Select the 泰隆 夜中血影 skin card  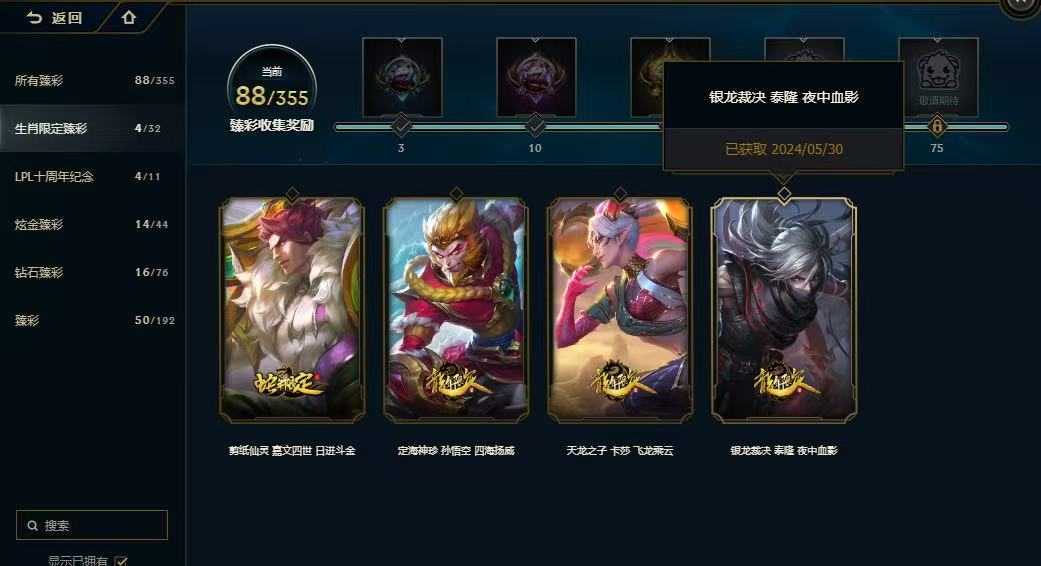pos(784,310)
